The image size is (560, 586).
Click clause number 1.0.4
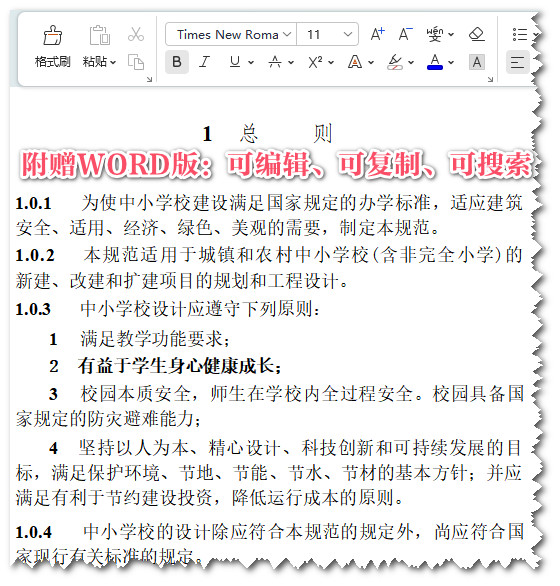pyautogui.click(x=34, y=532)
